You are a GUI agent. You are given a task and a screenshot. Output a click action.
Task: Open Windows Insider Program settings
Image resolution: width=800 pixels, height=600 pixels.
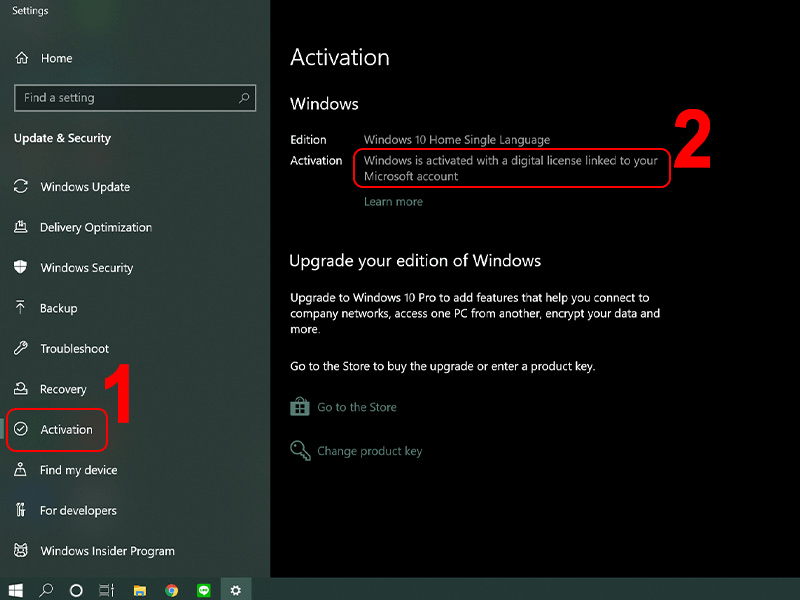tap(108, 551)
